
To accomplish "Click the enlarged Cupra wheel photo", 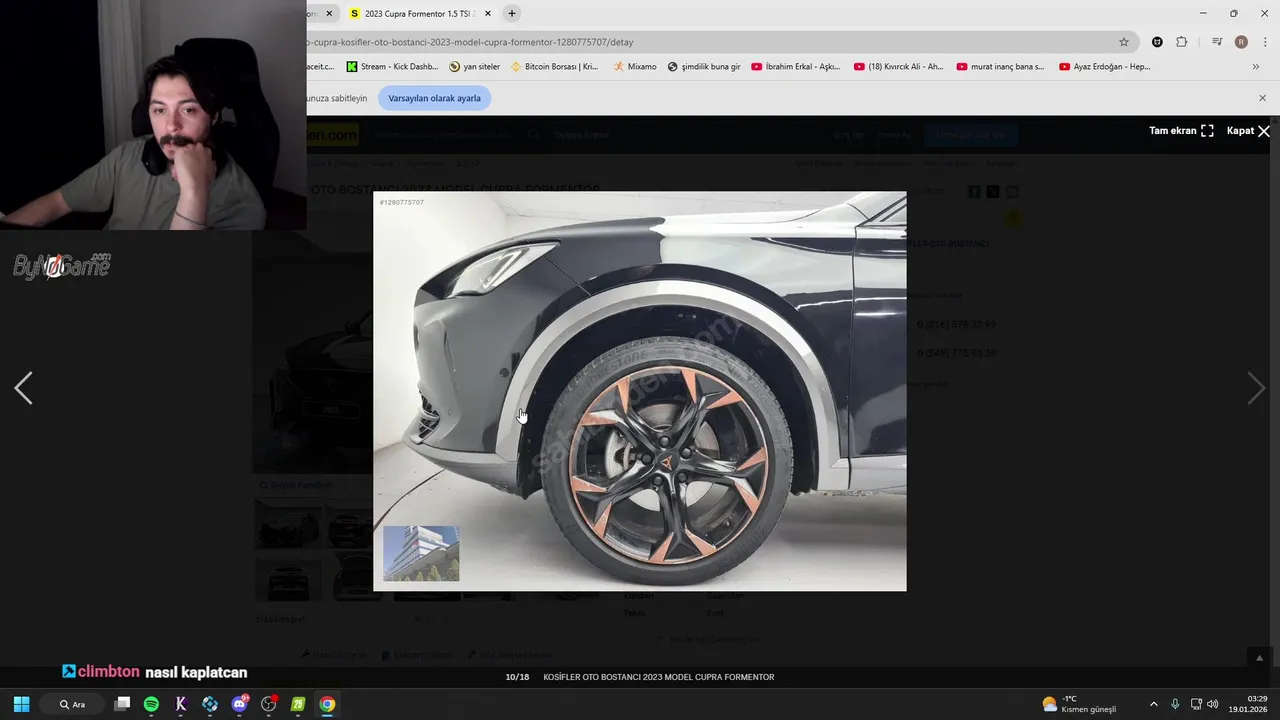I will 640,391.
